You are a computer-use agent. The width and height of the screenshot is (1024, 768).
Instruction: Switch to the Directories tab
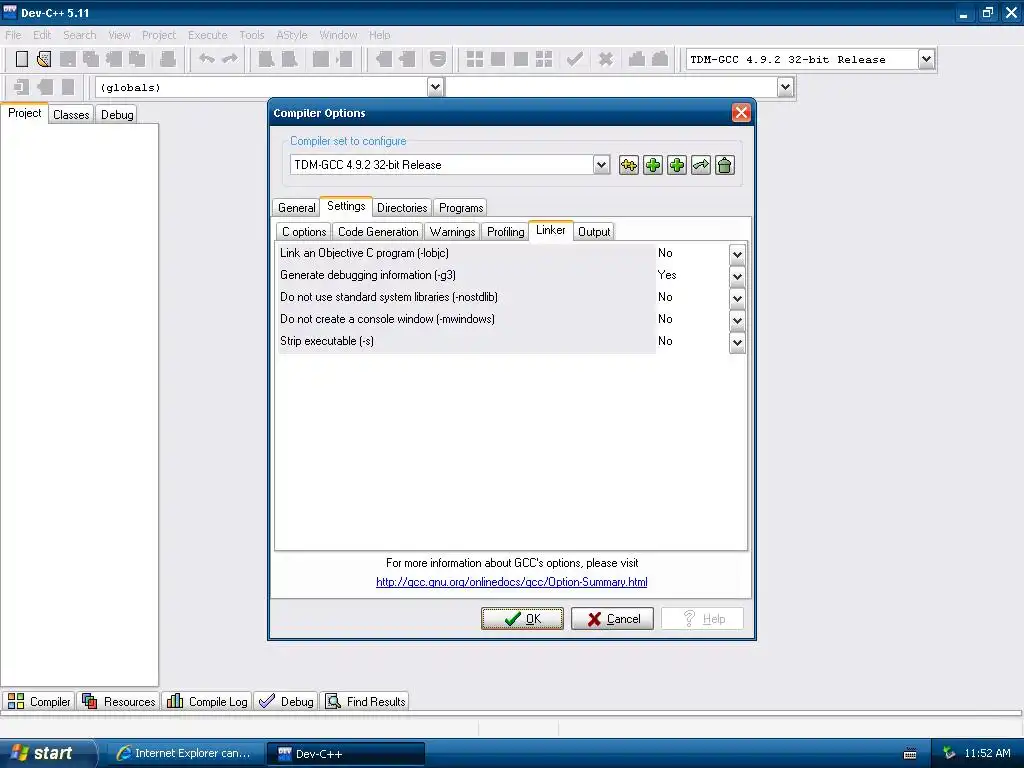click(402, 208)
